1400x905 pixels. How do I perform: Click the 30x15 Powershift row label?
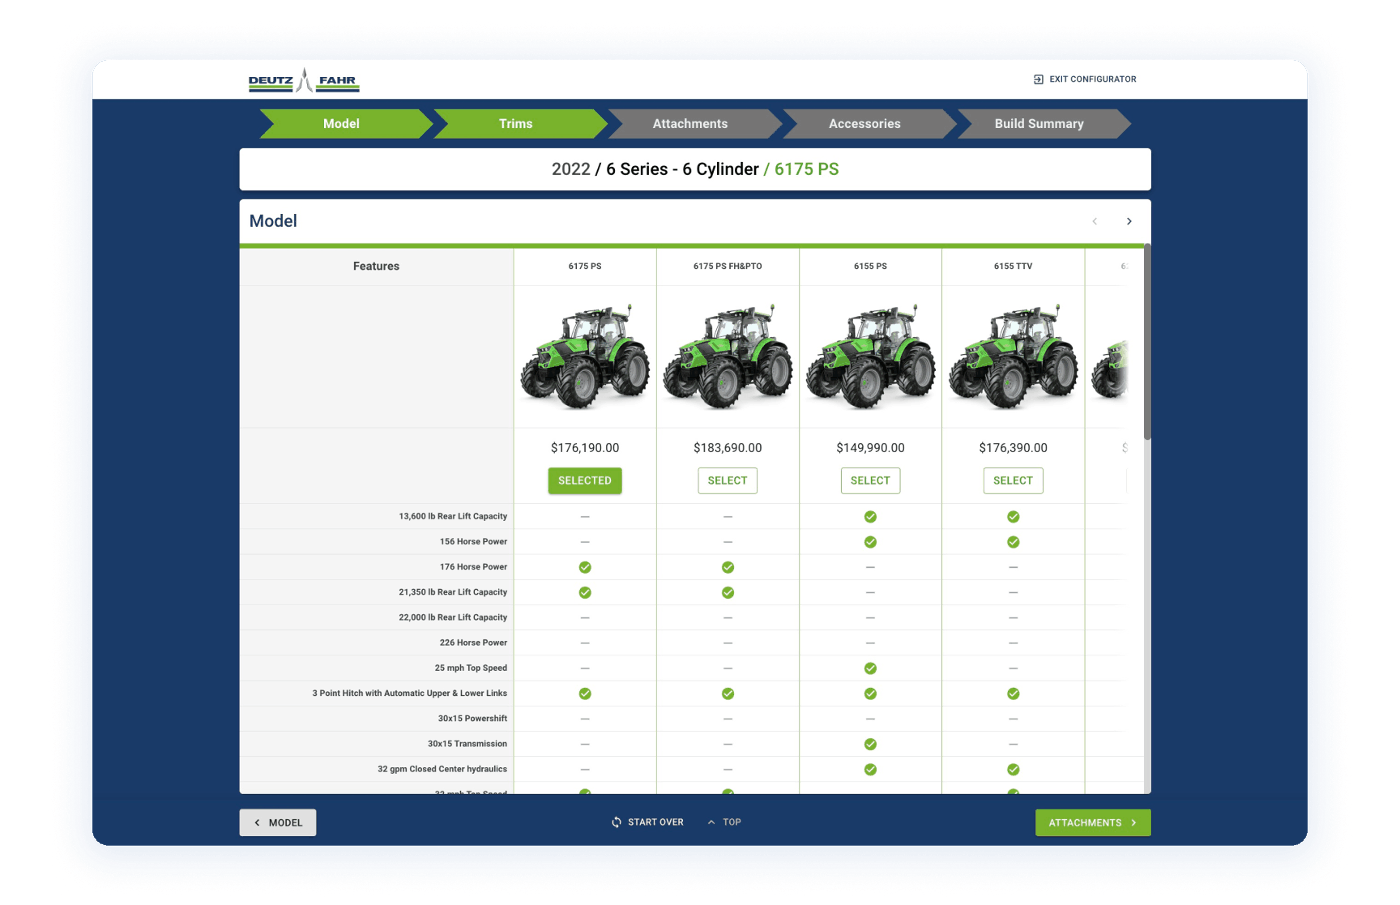click(x=472, y=719)
